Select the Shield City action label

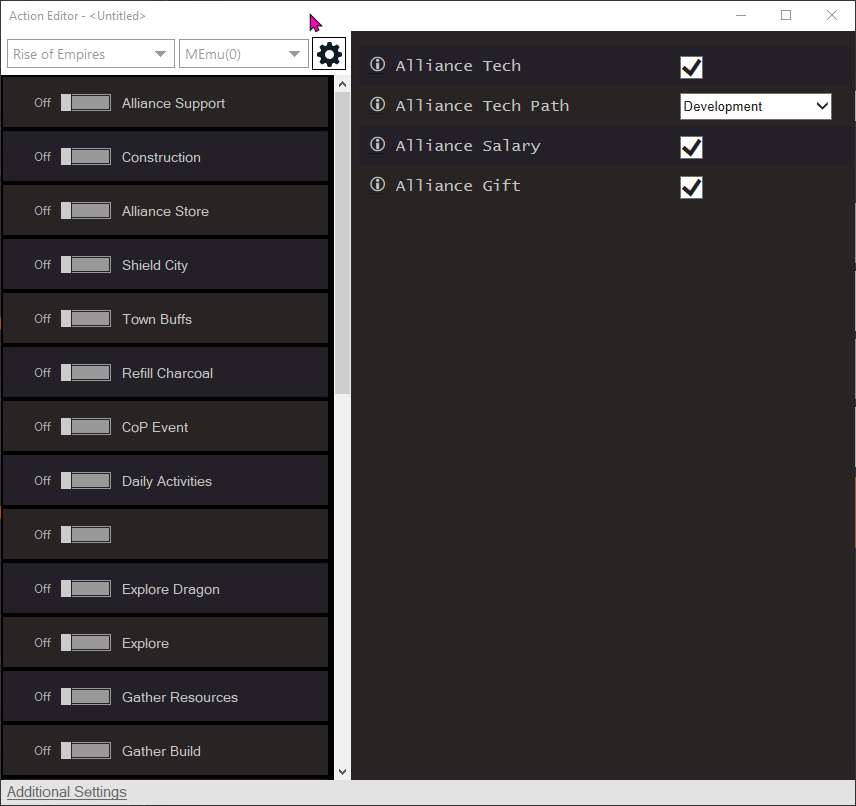(154, 265)
